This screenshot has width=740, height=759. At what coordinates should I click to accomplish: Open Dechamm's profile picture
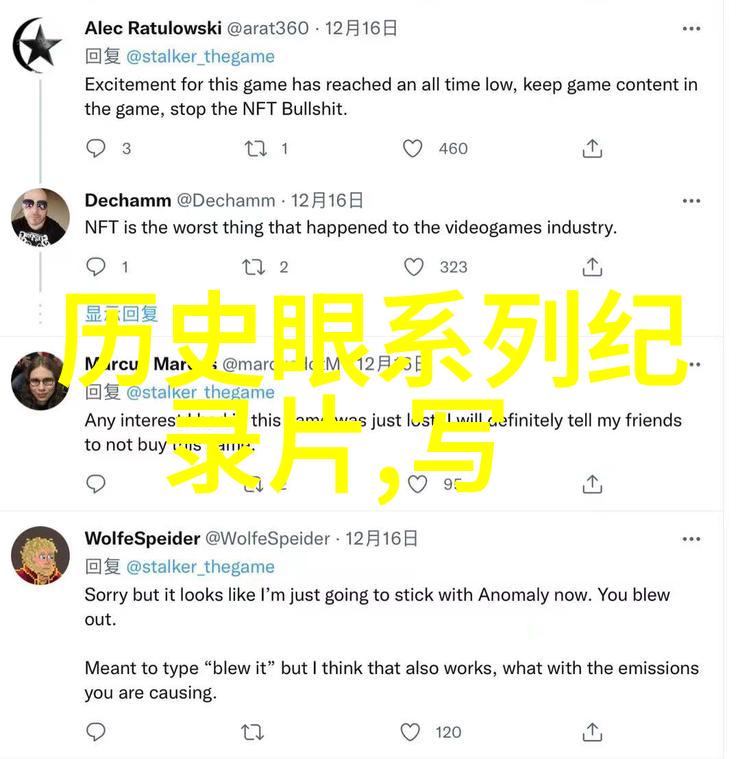coord(40,217)
